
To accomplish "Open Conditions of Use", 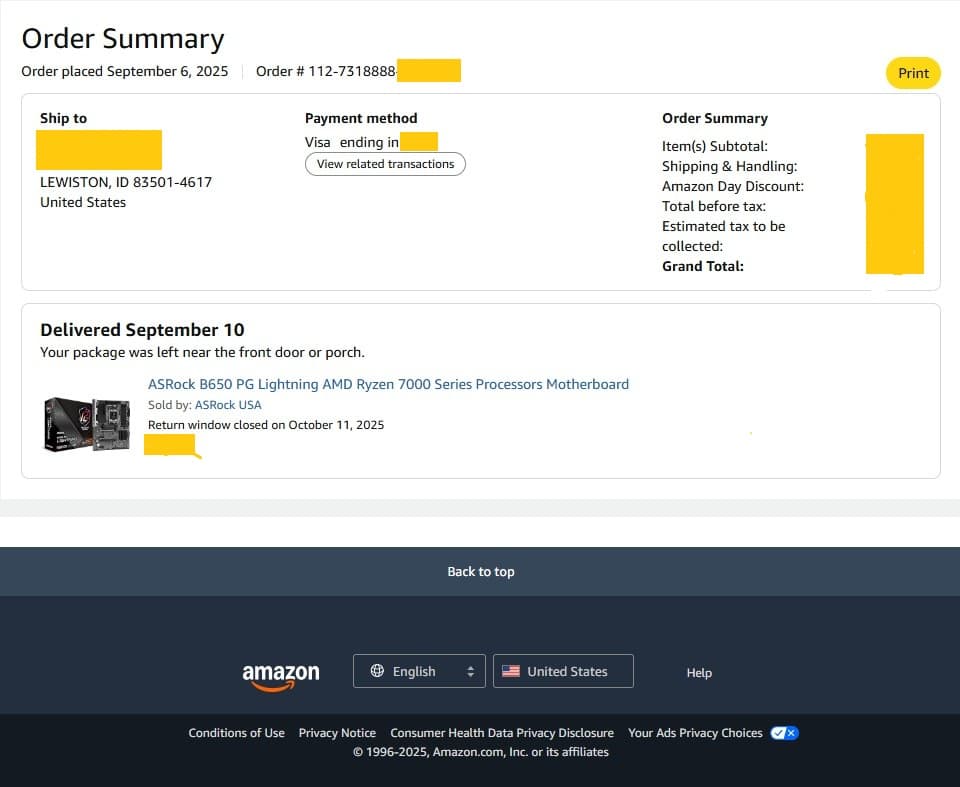I will tap(236, 733).
